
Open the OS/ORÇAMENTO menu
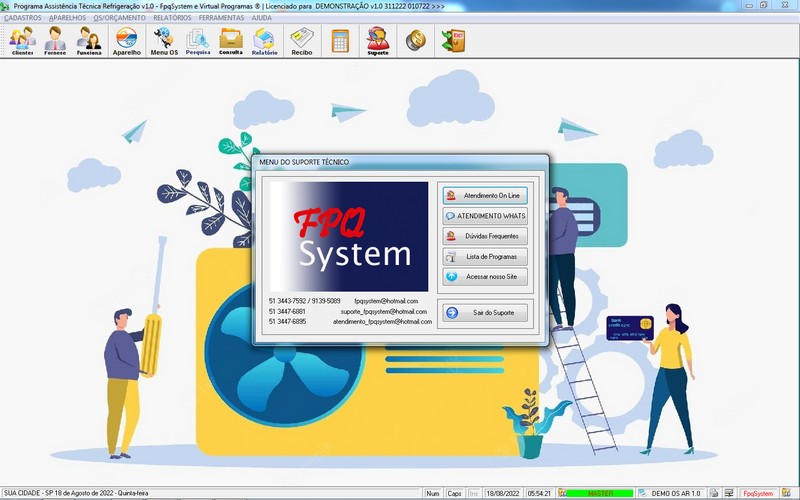[x=119, y=18]
